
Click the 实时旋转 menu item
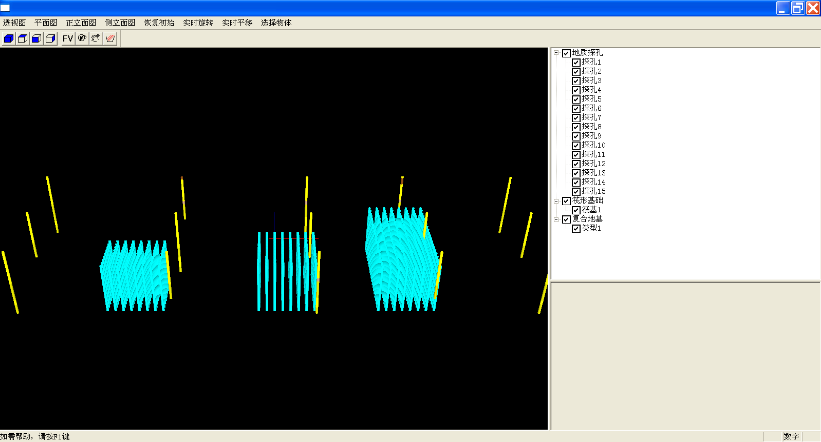click(x=198, y=23)
